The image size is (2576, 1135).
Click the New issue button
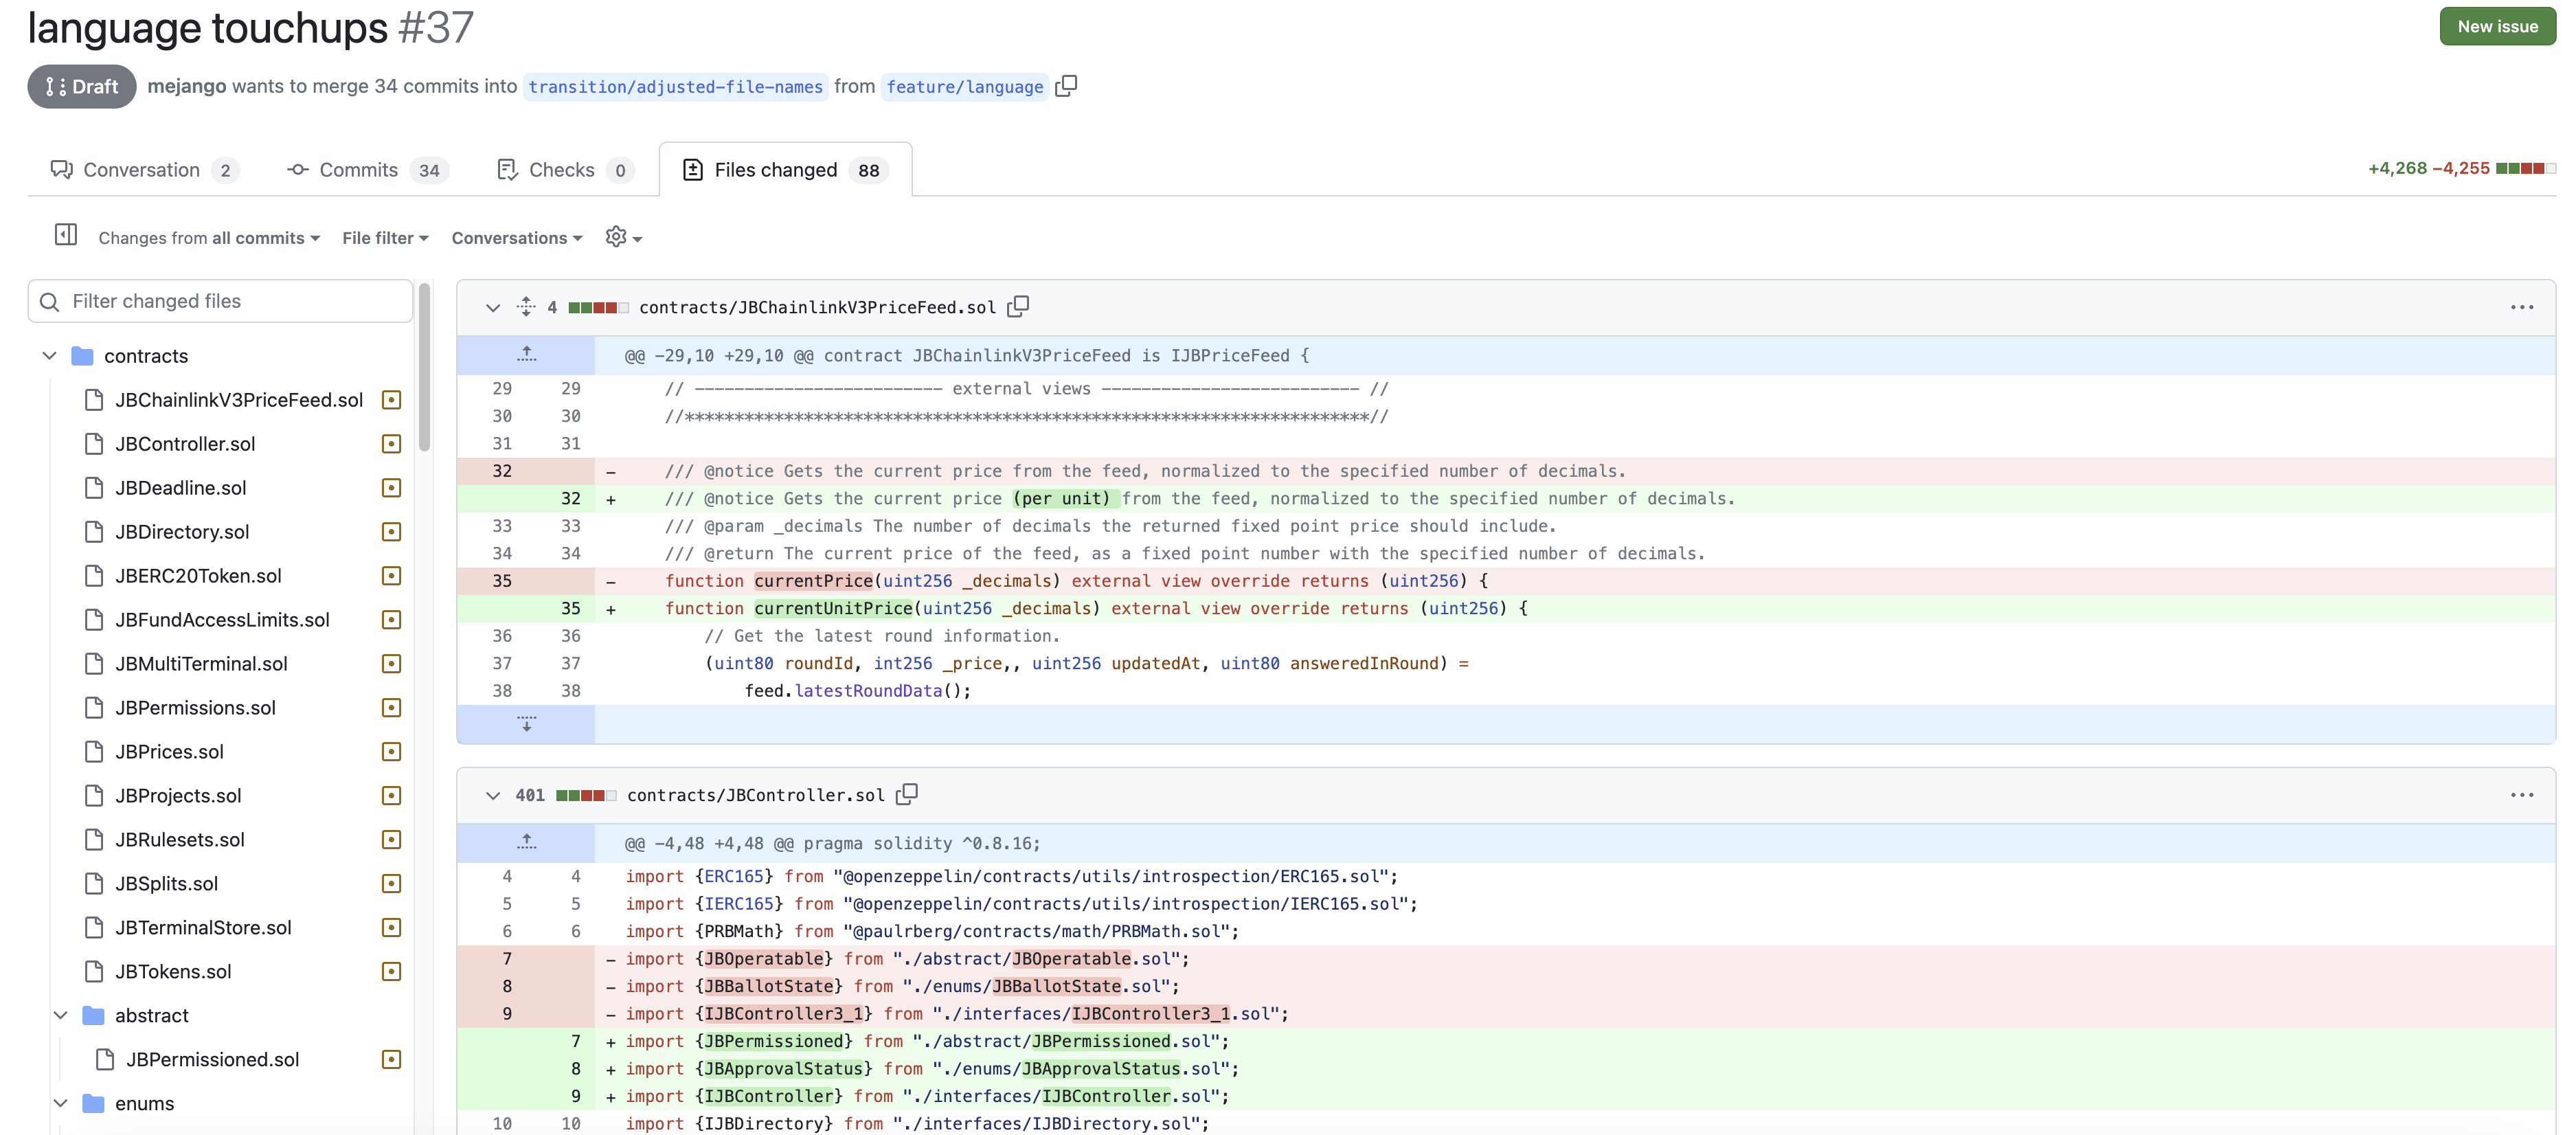(x=2497, y=26)
